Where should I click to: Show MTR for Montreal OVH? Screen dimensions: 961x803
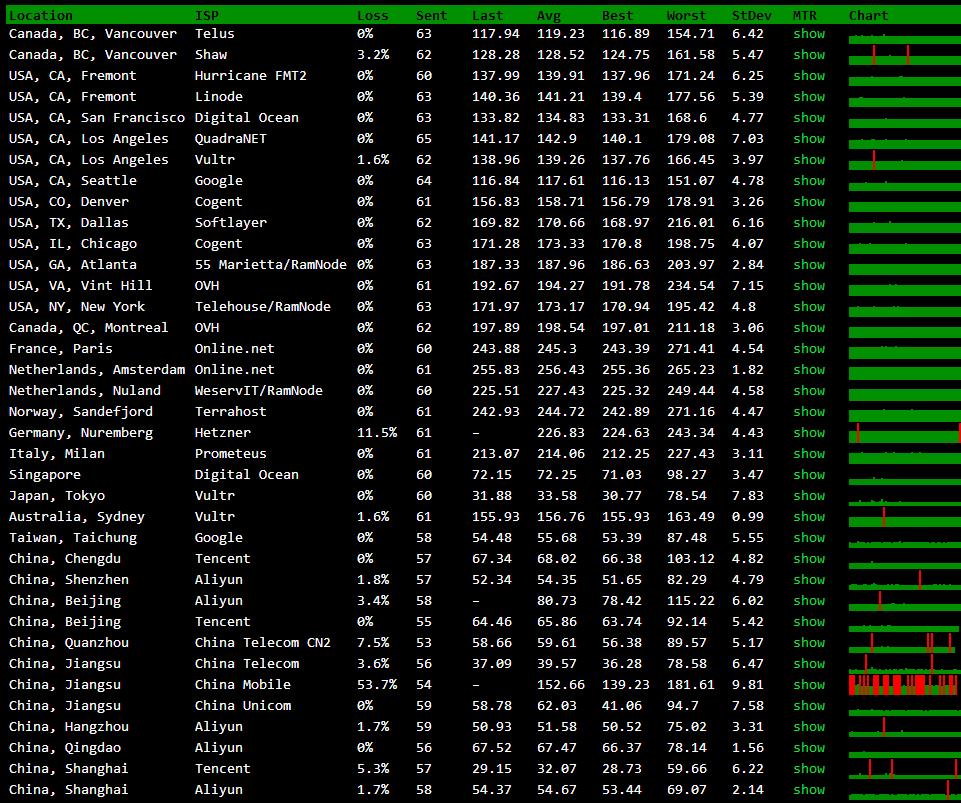[x=809, y=327]
